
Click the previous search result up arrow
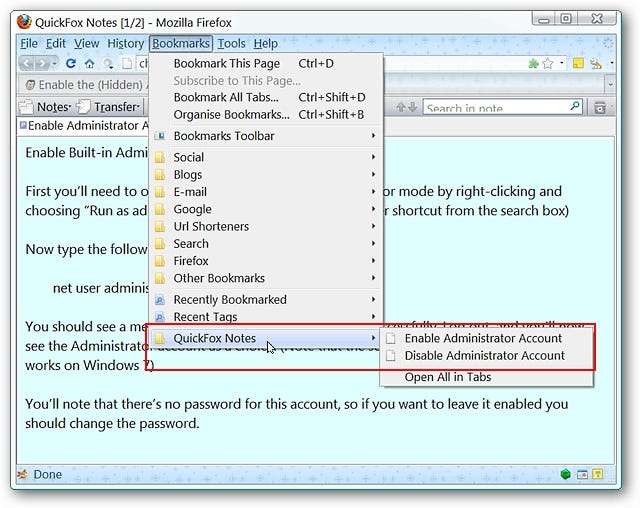401,107
